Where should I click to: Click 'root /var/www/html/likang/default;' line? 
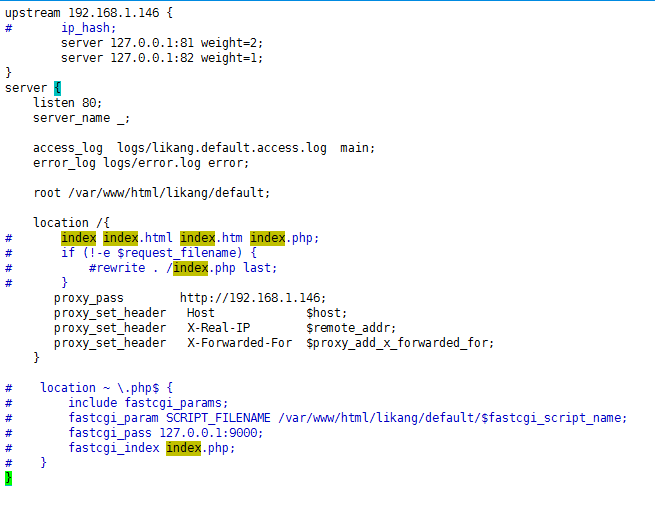(152, 193)
